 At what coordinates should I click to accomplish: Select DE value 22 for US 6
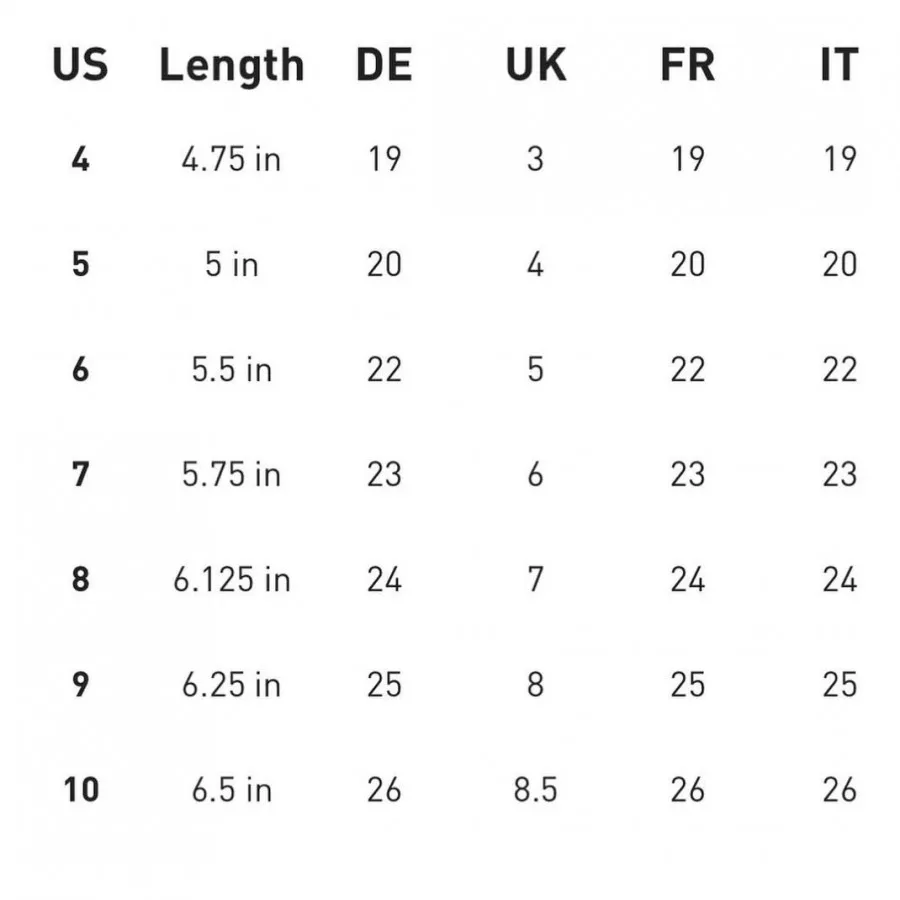(384, 369)
